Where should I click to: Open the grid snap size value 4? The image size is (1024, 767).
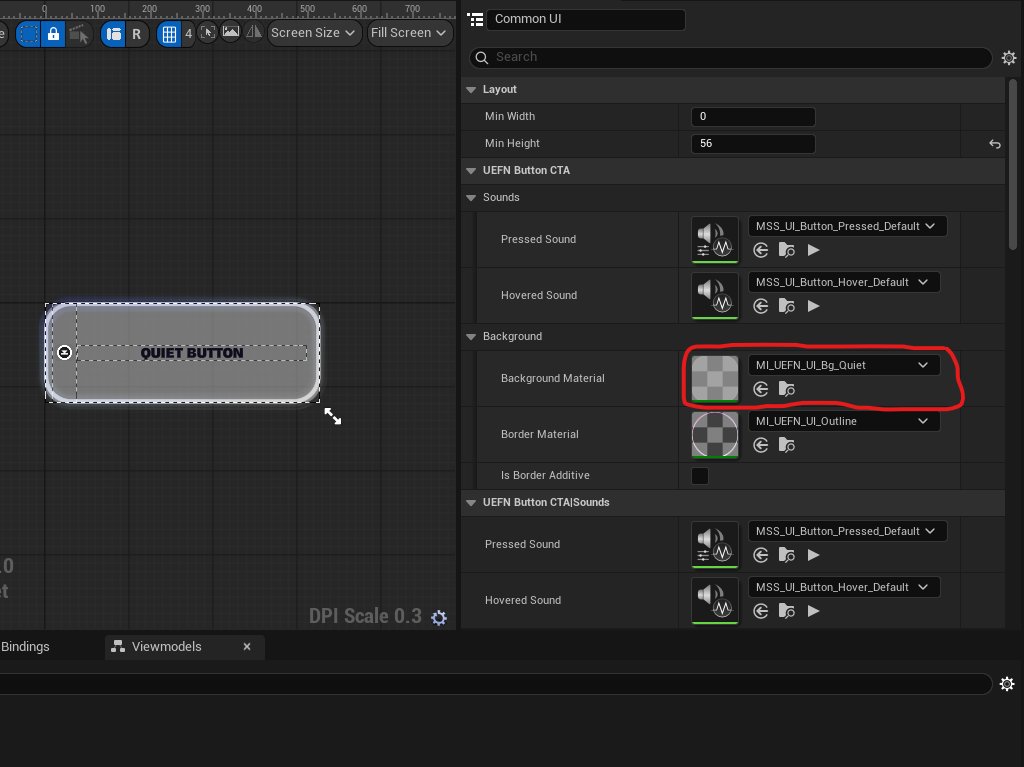188,33
